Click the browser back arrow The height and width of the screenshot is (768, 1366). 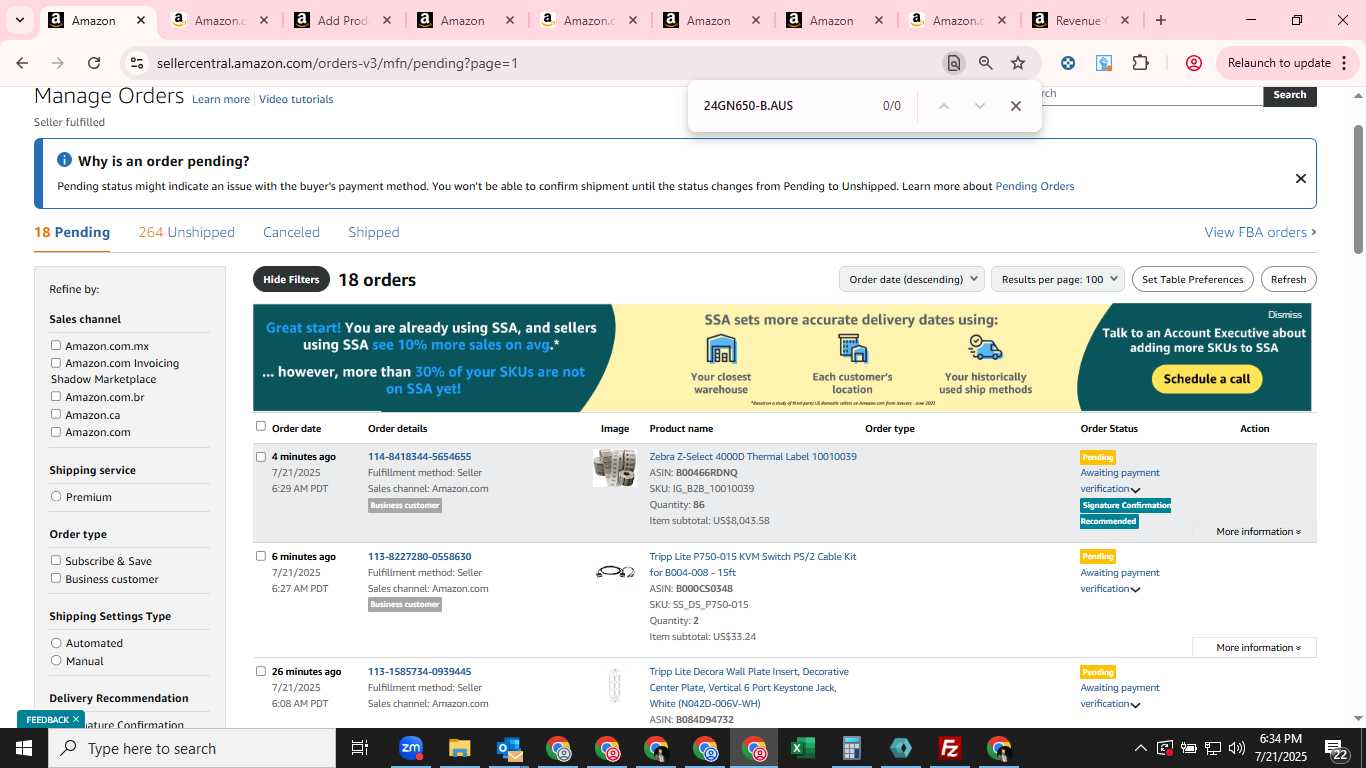22,63
